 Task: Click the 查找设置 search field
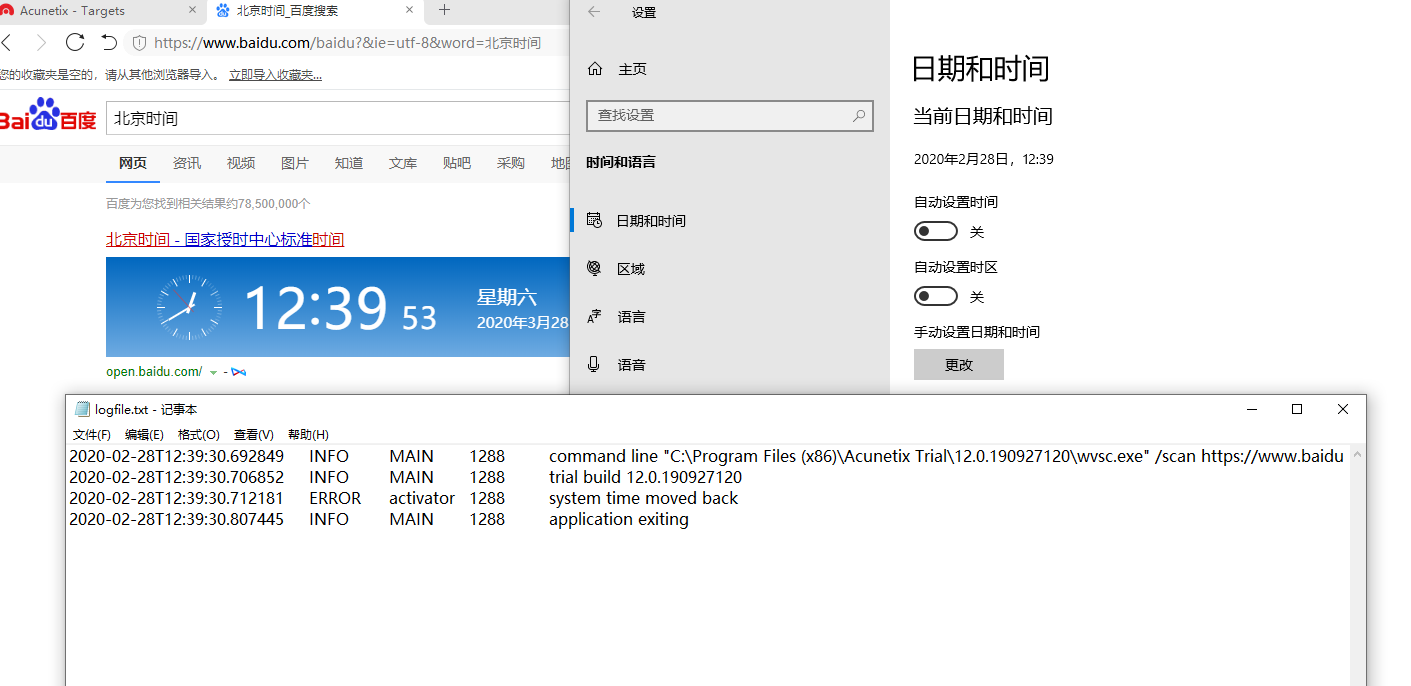(730, 116)
